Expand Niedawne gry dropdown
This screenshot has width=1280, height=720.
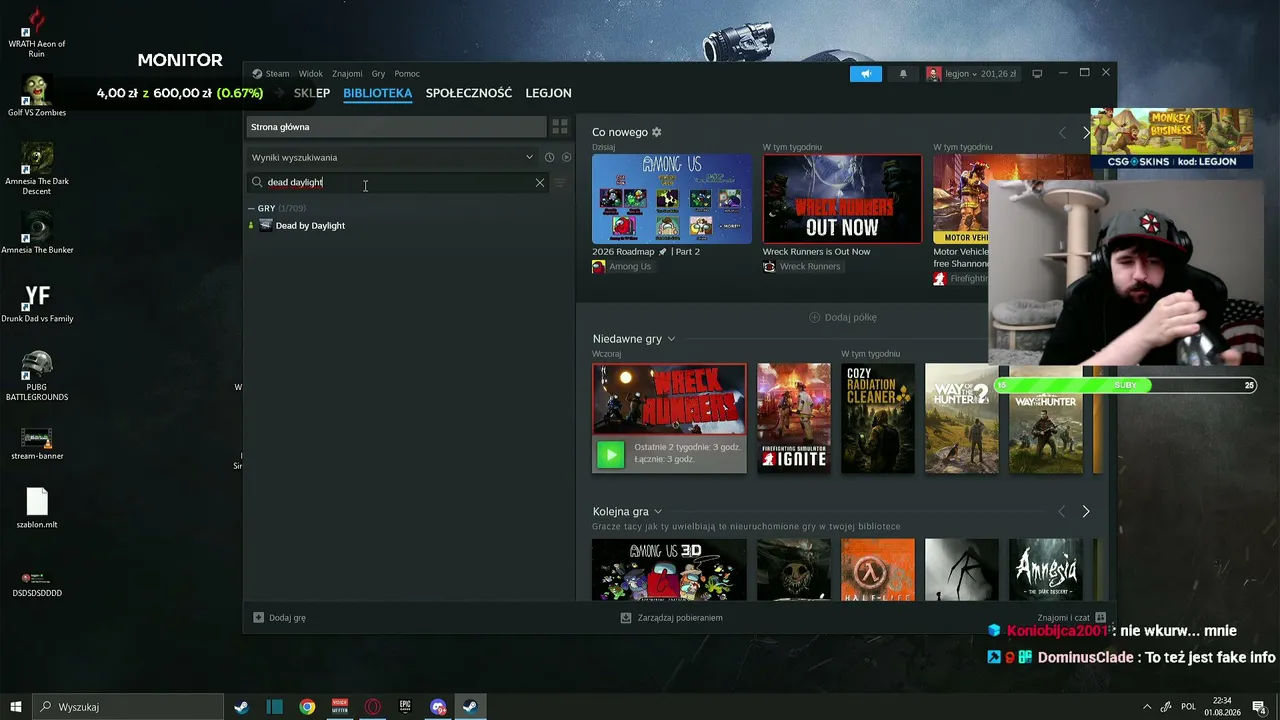coord(671,339)
